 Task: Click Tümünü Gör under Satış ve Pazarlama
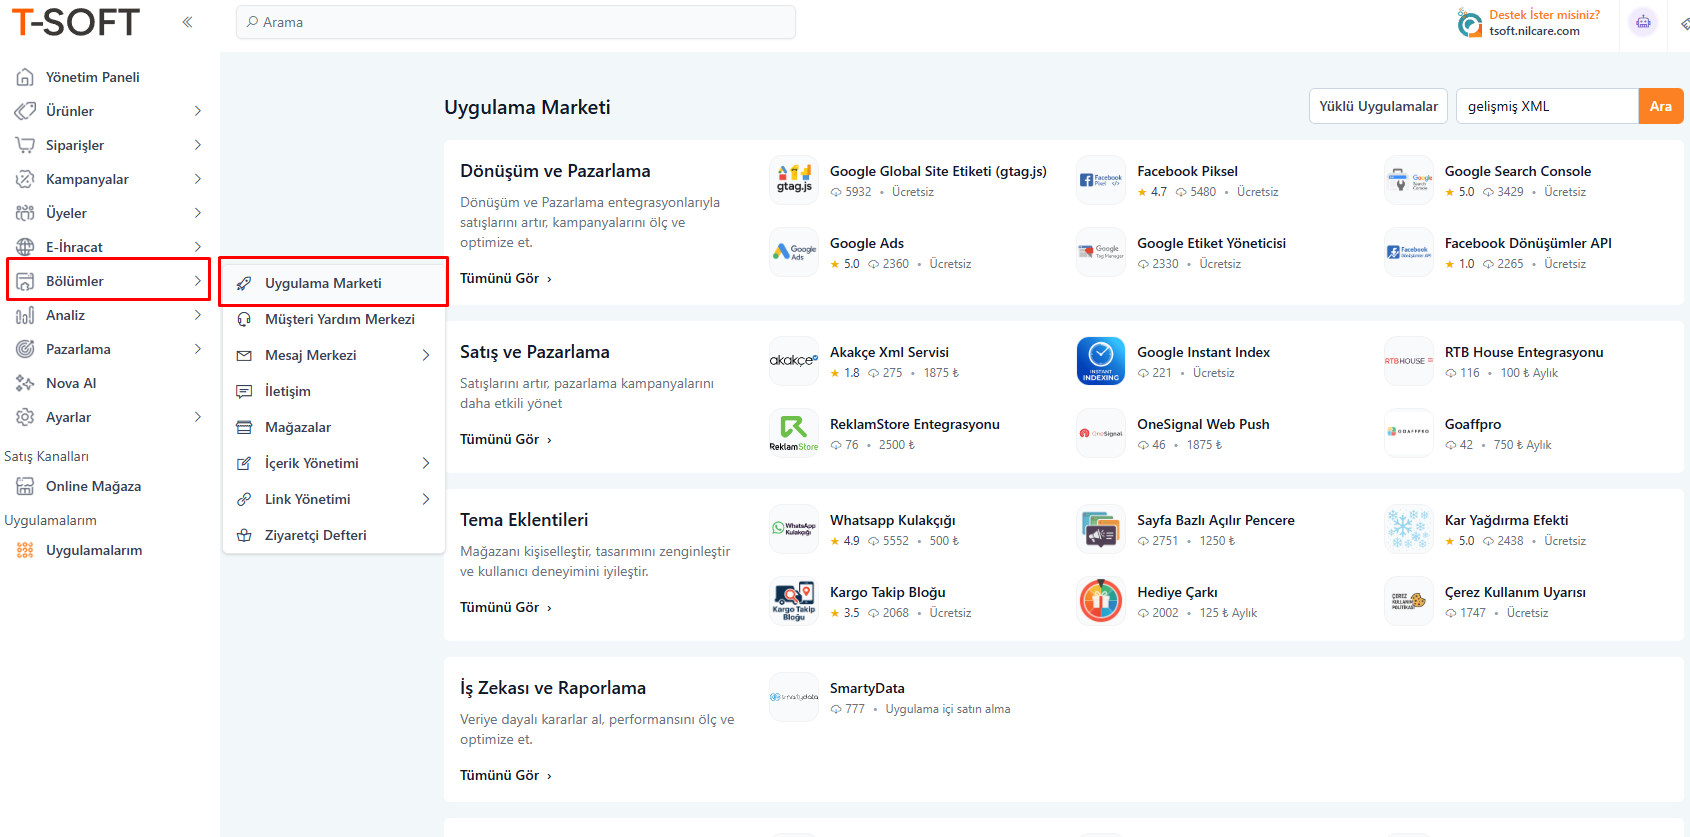tap(506, 439)
